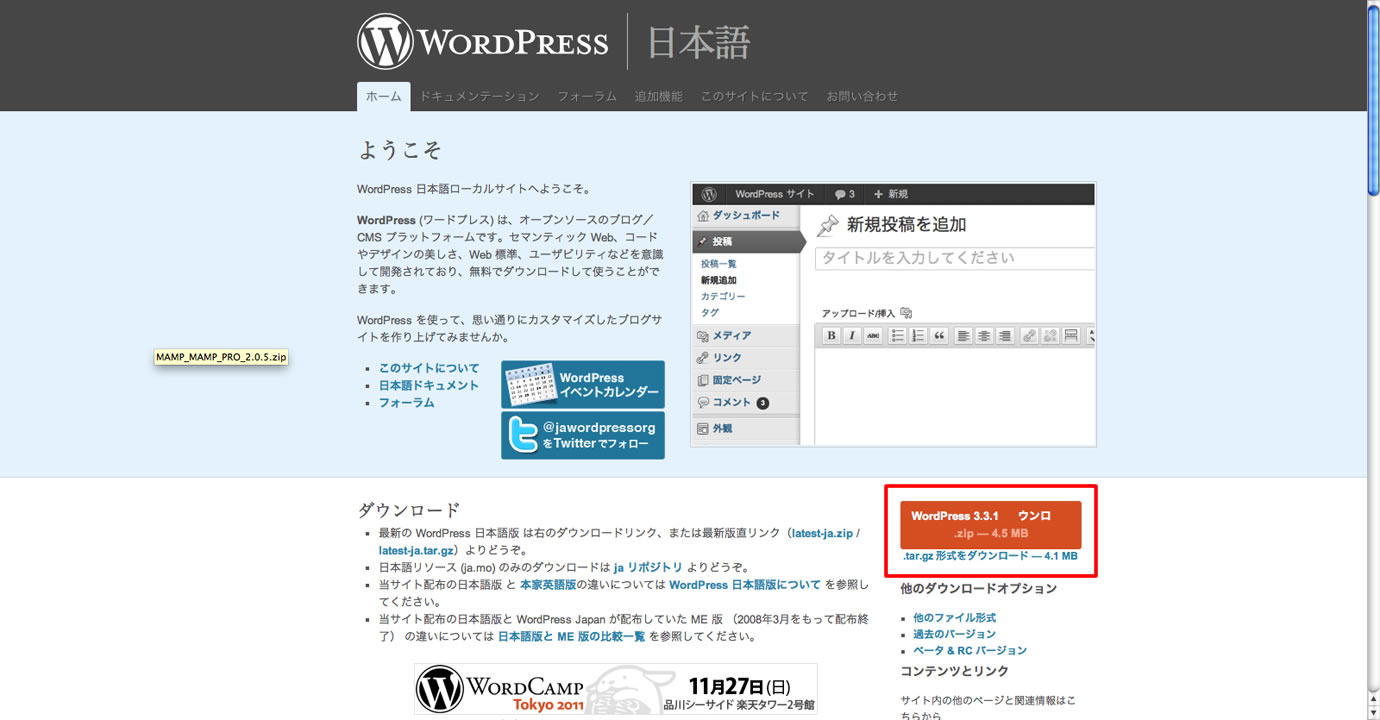
Task: Open the お問い合わせ nav item
Action: tap(862, 96)
